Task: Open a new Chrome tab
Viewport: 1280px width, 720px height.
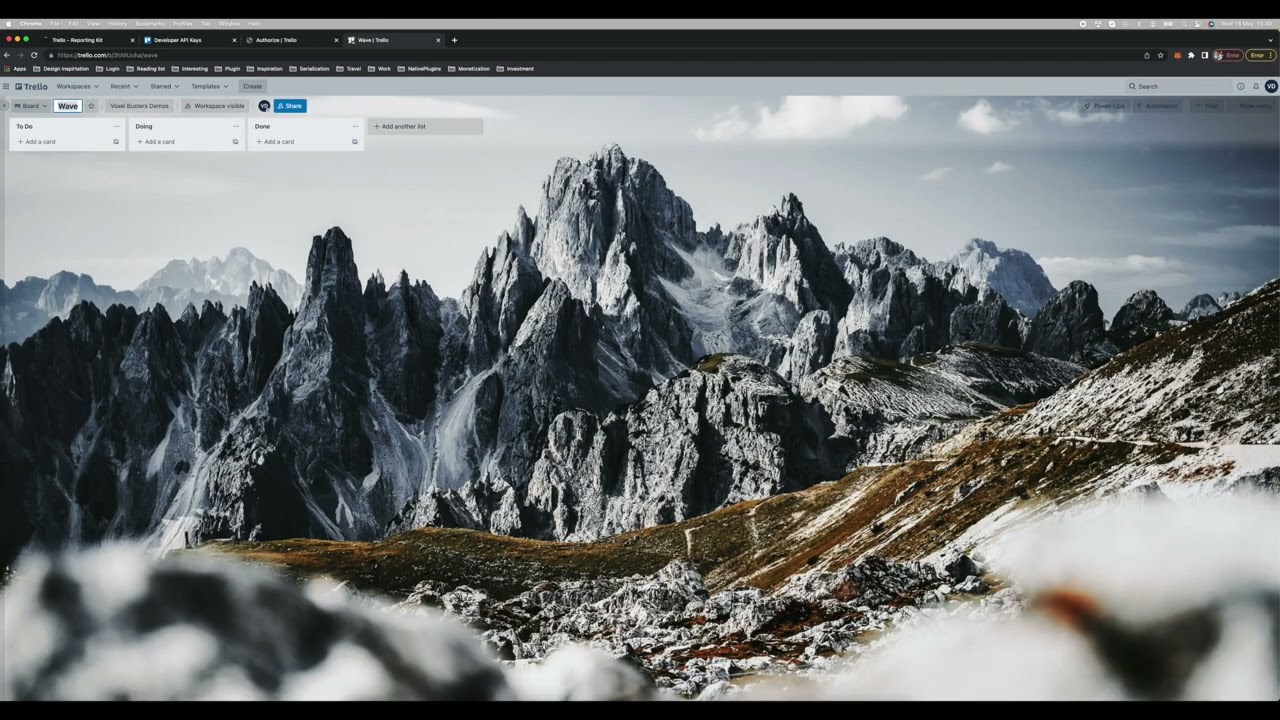Action: (454, 40)
